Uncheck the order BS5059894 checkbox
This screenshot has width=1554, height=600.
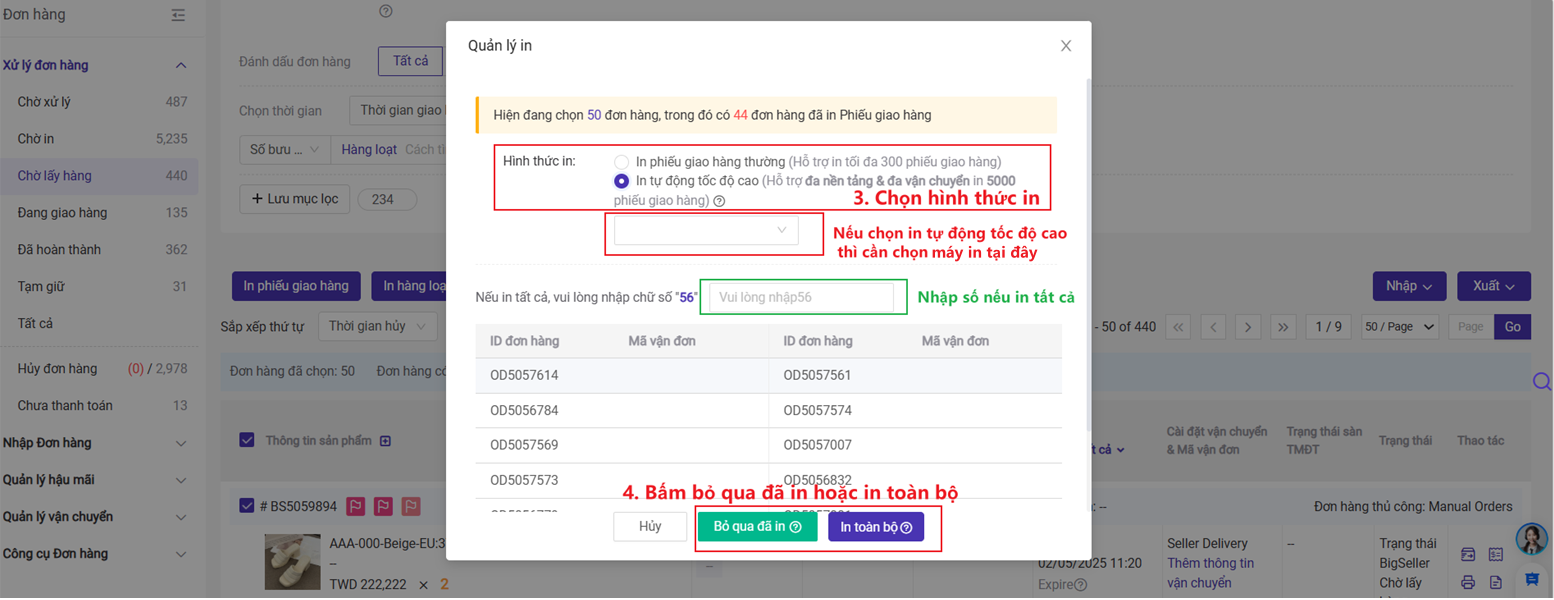247,506
